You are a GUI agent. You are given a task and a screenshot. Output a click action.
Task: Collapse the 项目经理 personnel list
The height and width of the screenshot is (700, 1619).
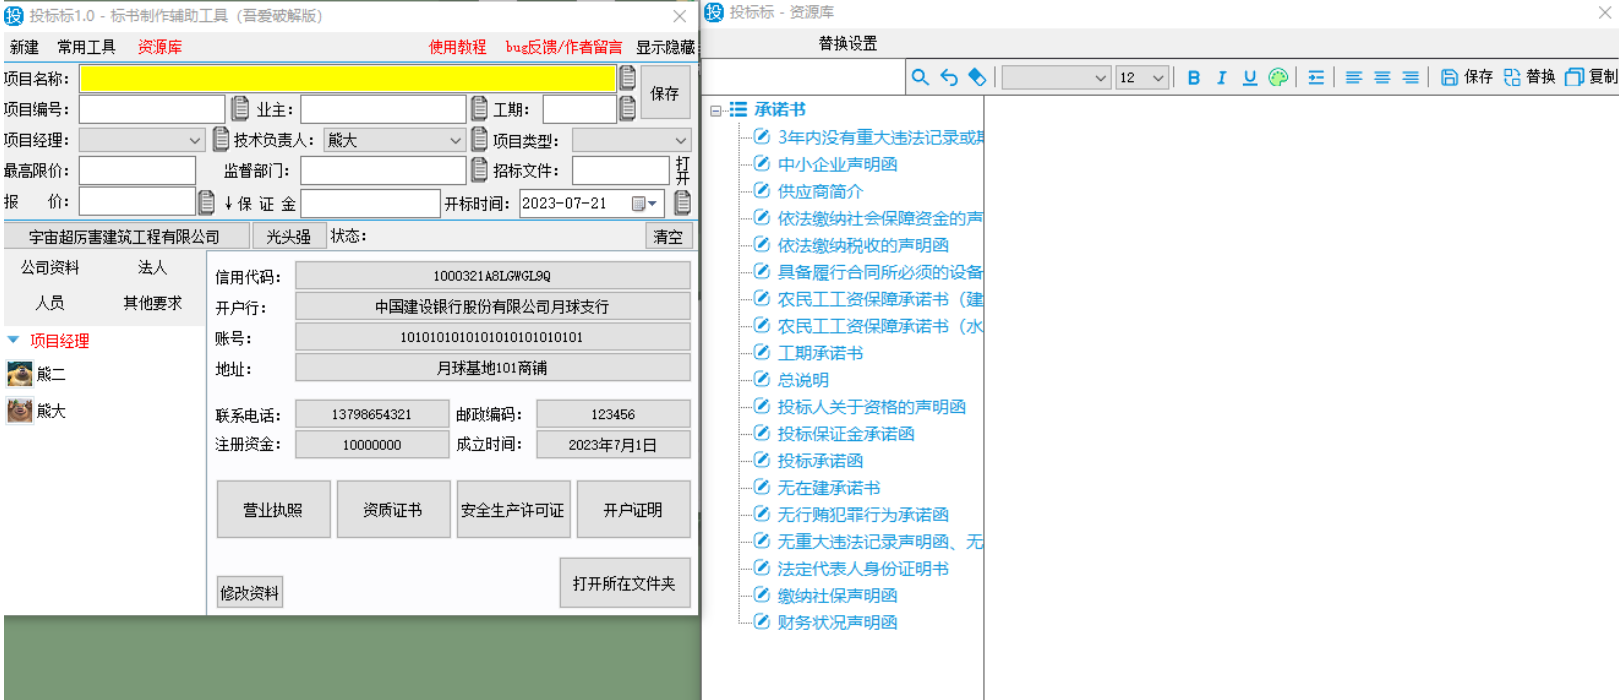(13, 341)
